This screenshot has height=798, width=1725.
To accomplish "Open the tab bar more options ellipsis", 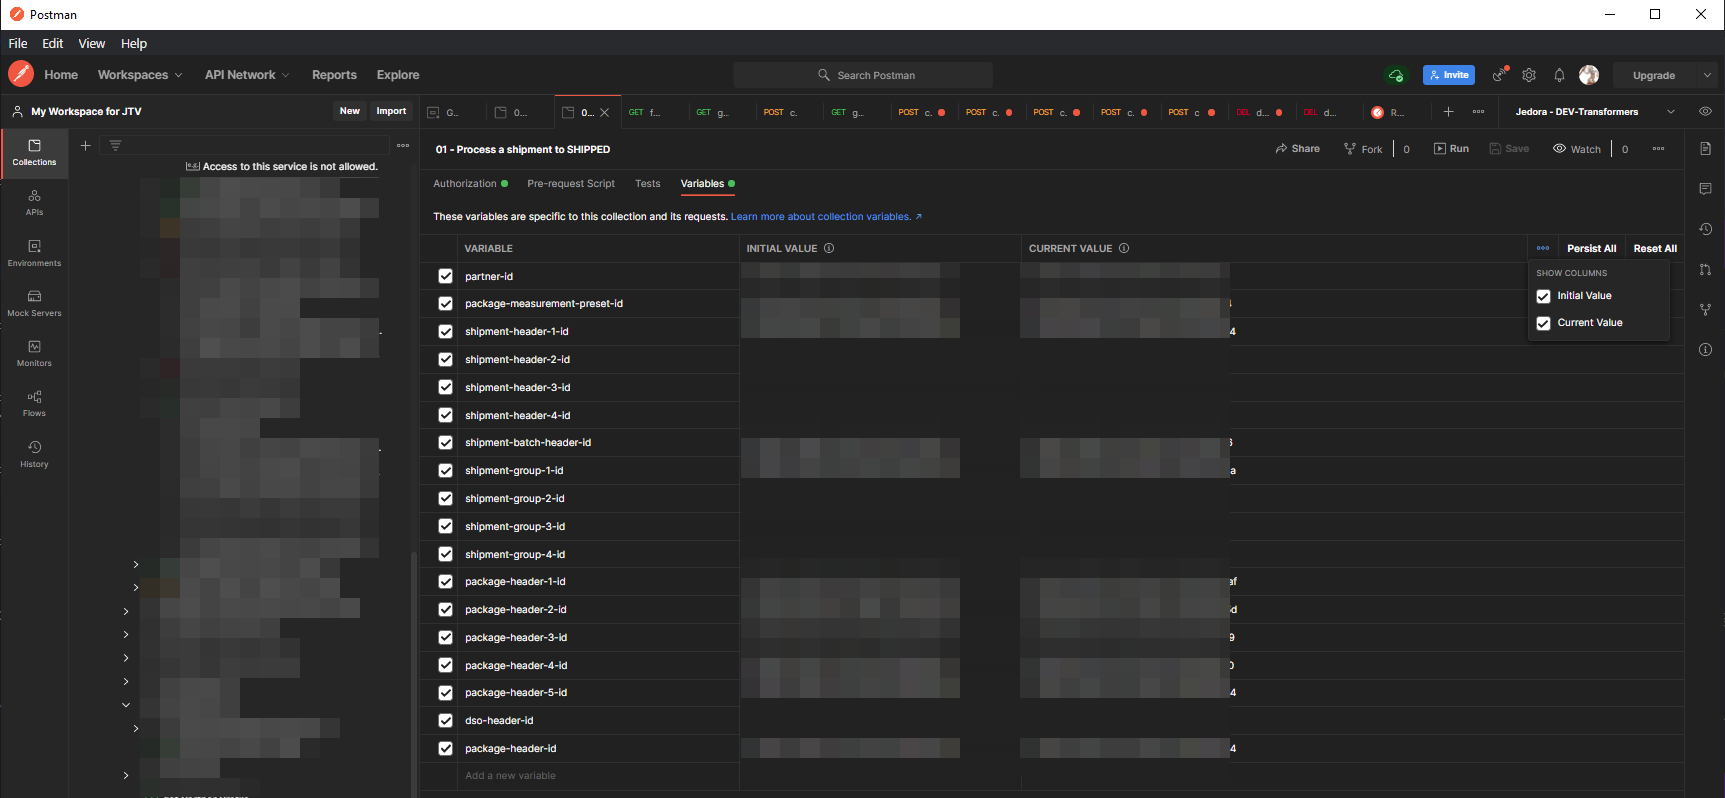I will tap(1478, 111).
